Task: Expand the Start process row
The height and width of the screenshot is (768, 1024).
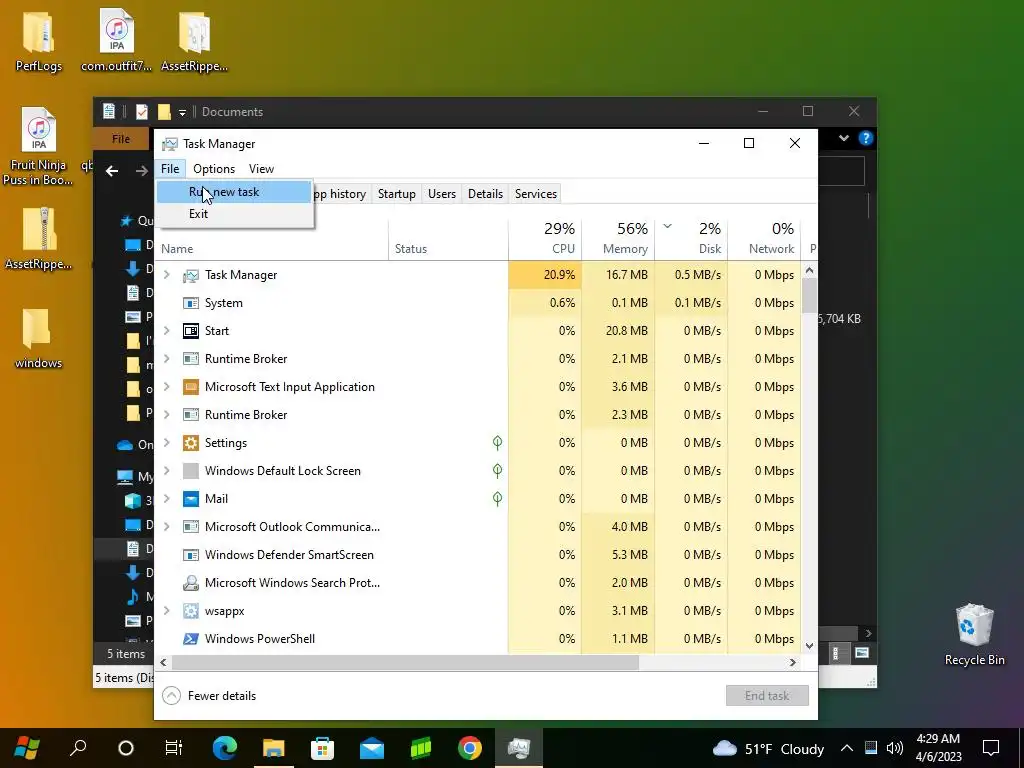Action: (x=167, y=330)
